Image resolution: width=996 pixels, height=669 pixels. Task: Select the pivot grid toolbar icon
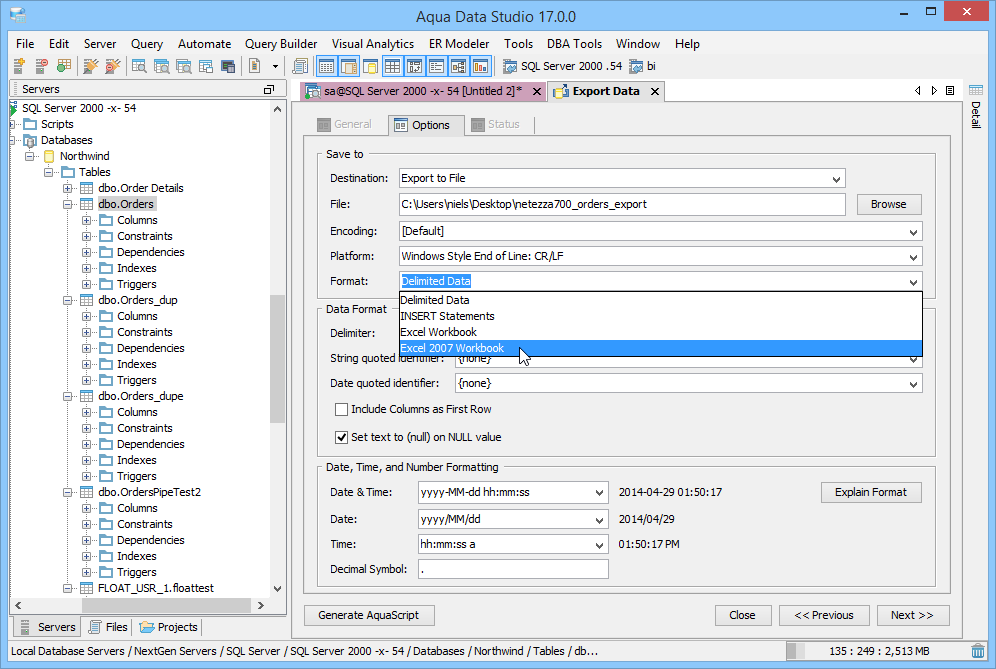[415, 66]
